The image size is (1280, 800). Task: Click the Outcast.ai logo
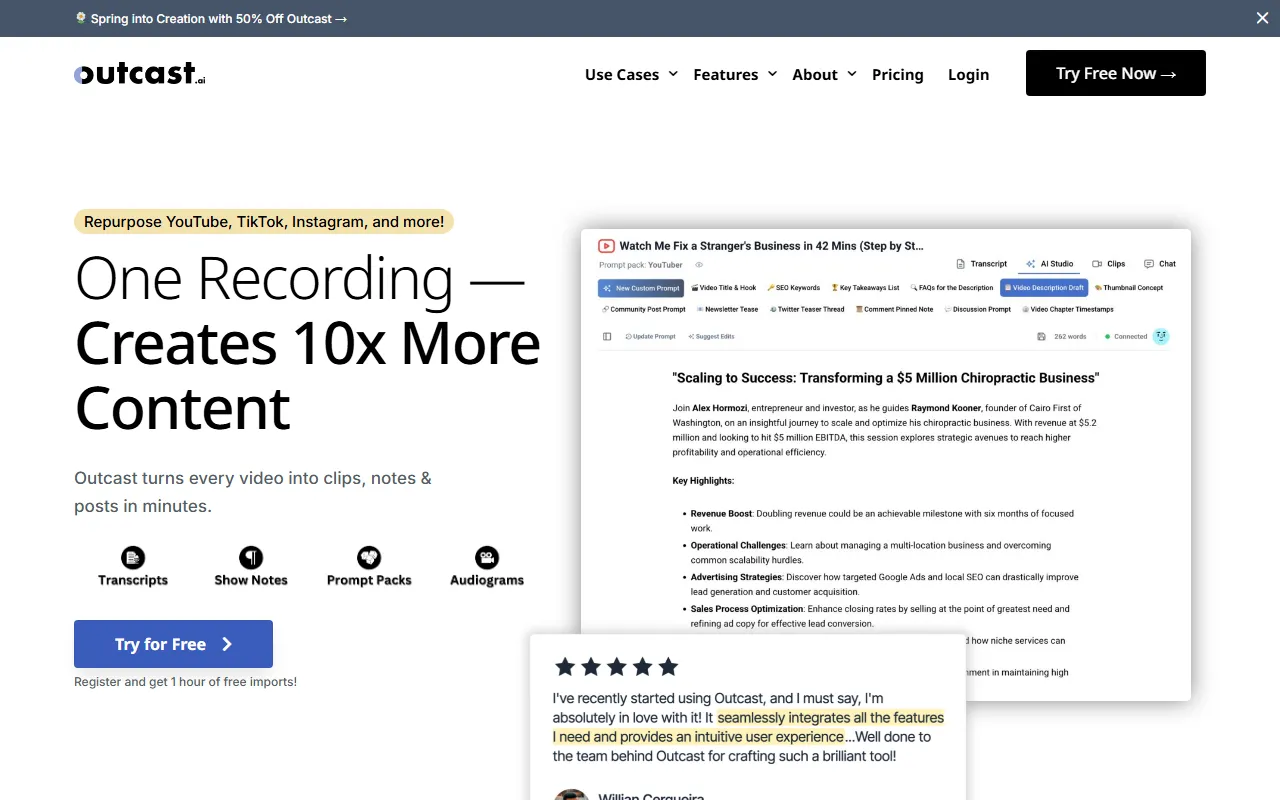(x=140, y=74)
